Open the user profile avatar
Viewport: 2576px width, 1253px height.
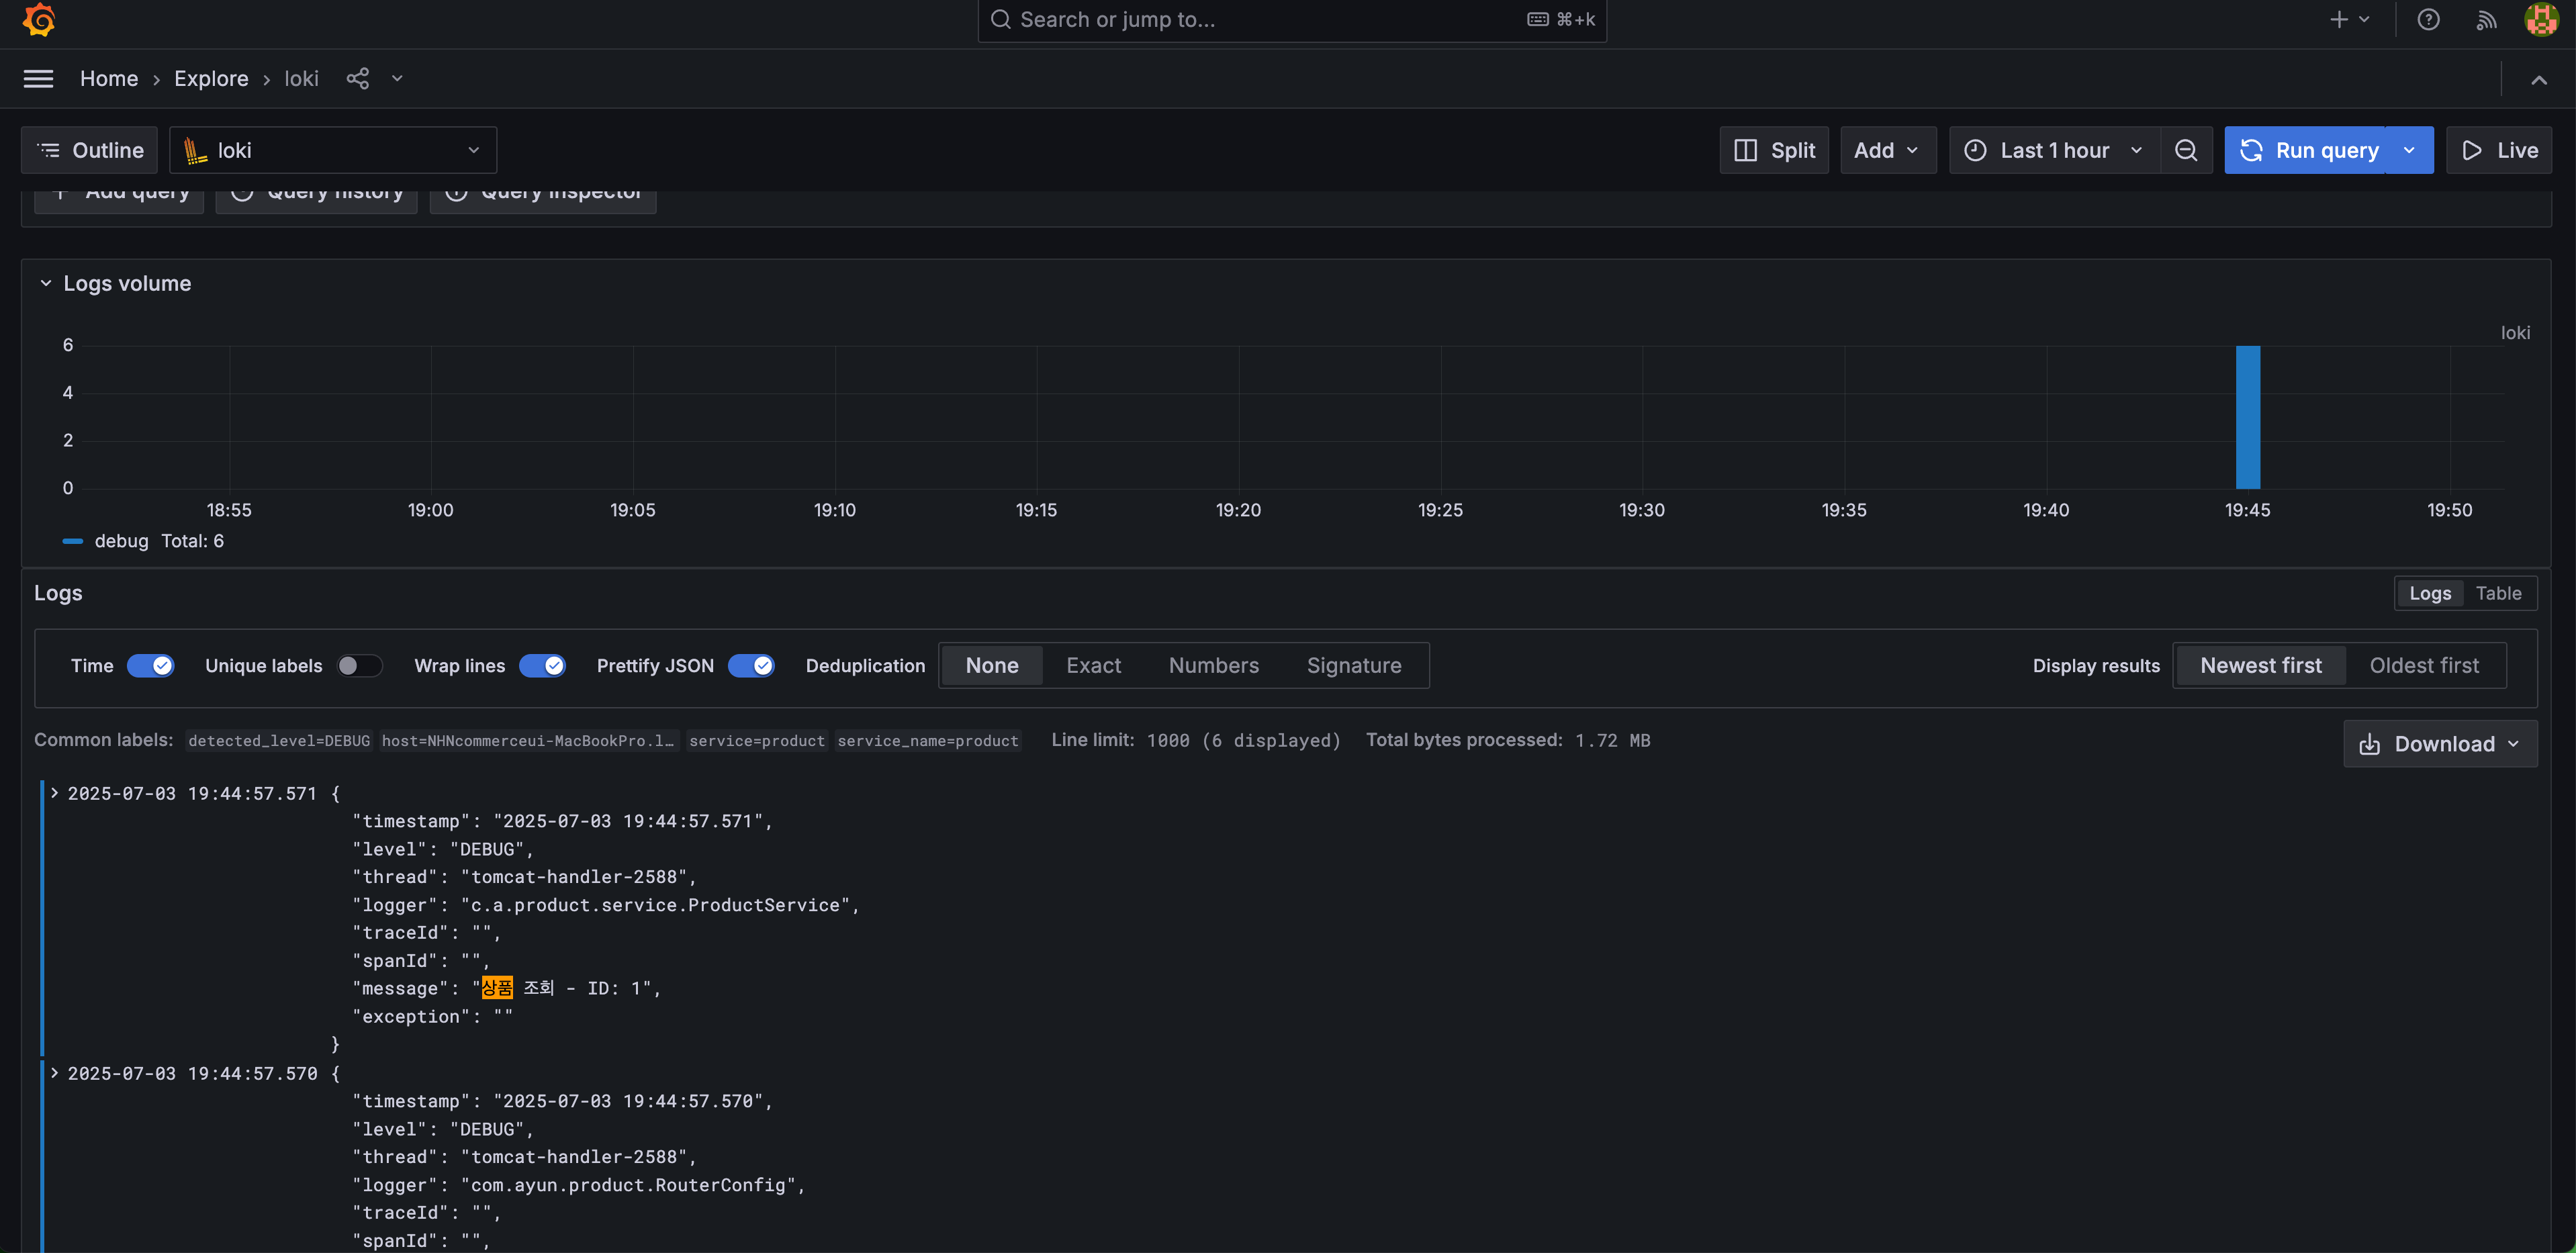coord(2541,19)
